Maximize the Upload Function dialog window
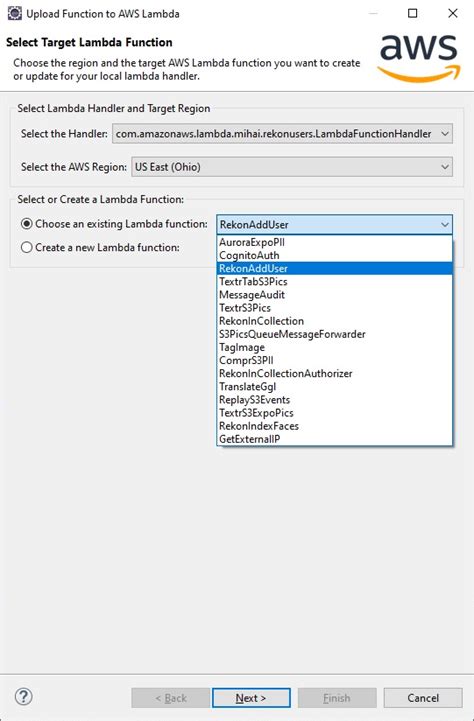Screen dimensions: 474x721 pyautogui.click(x=413, y=13)
